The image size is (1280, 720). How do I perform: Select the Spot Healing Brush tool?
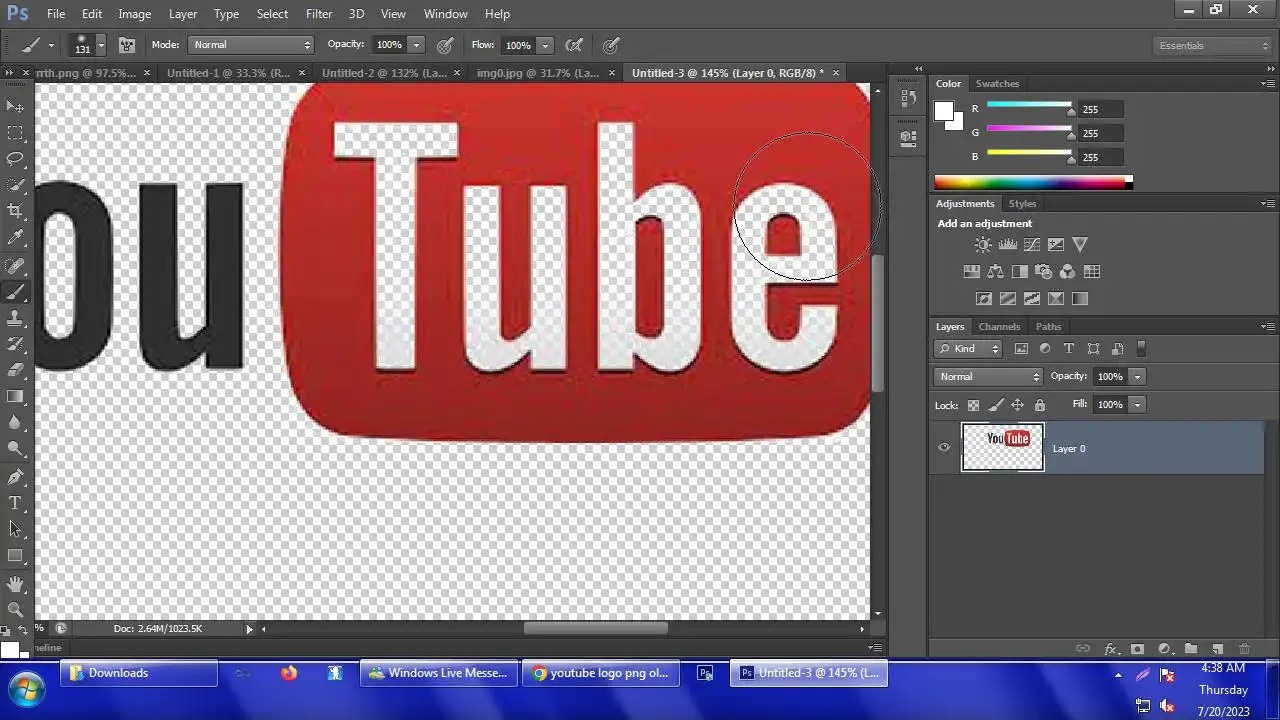[15, 266]
